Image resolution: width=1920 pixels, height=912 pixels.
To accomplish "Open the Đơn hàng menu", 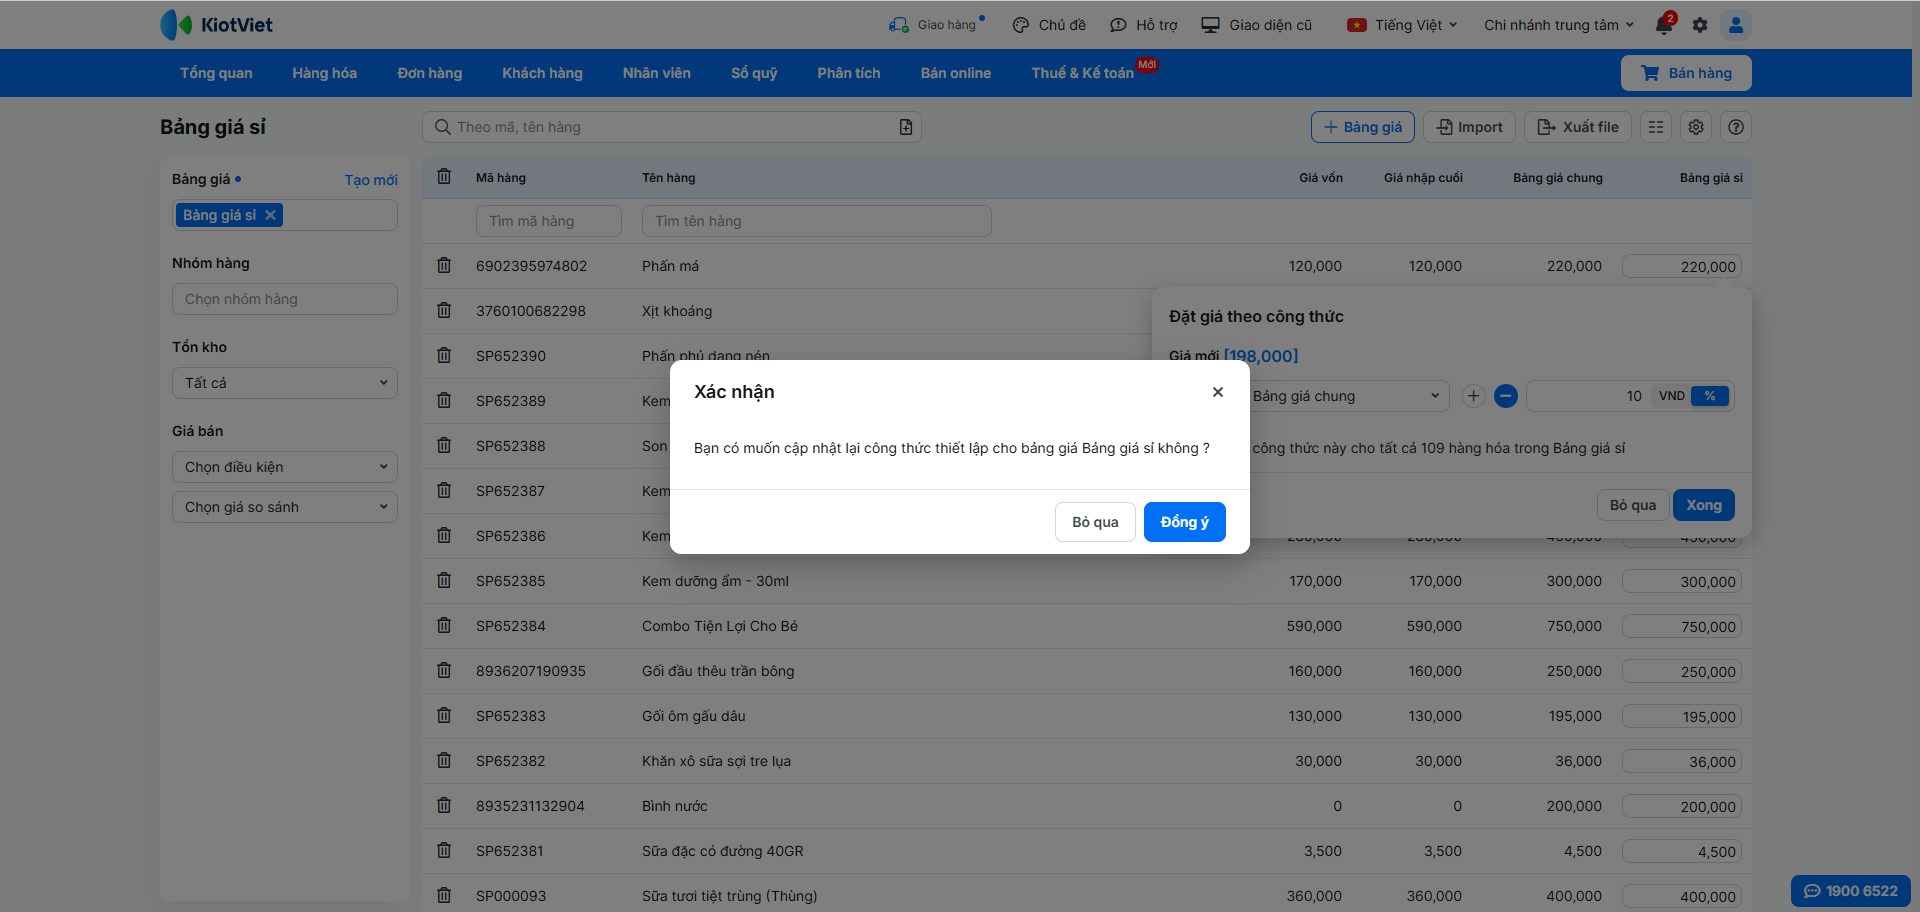I will [x=430, y=73].
